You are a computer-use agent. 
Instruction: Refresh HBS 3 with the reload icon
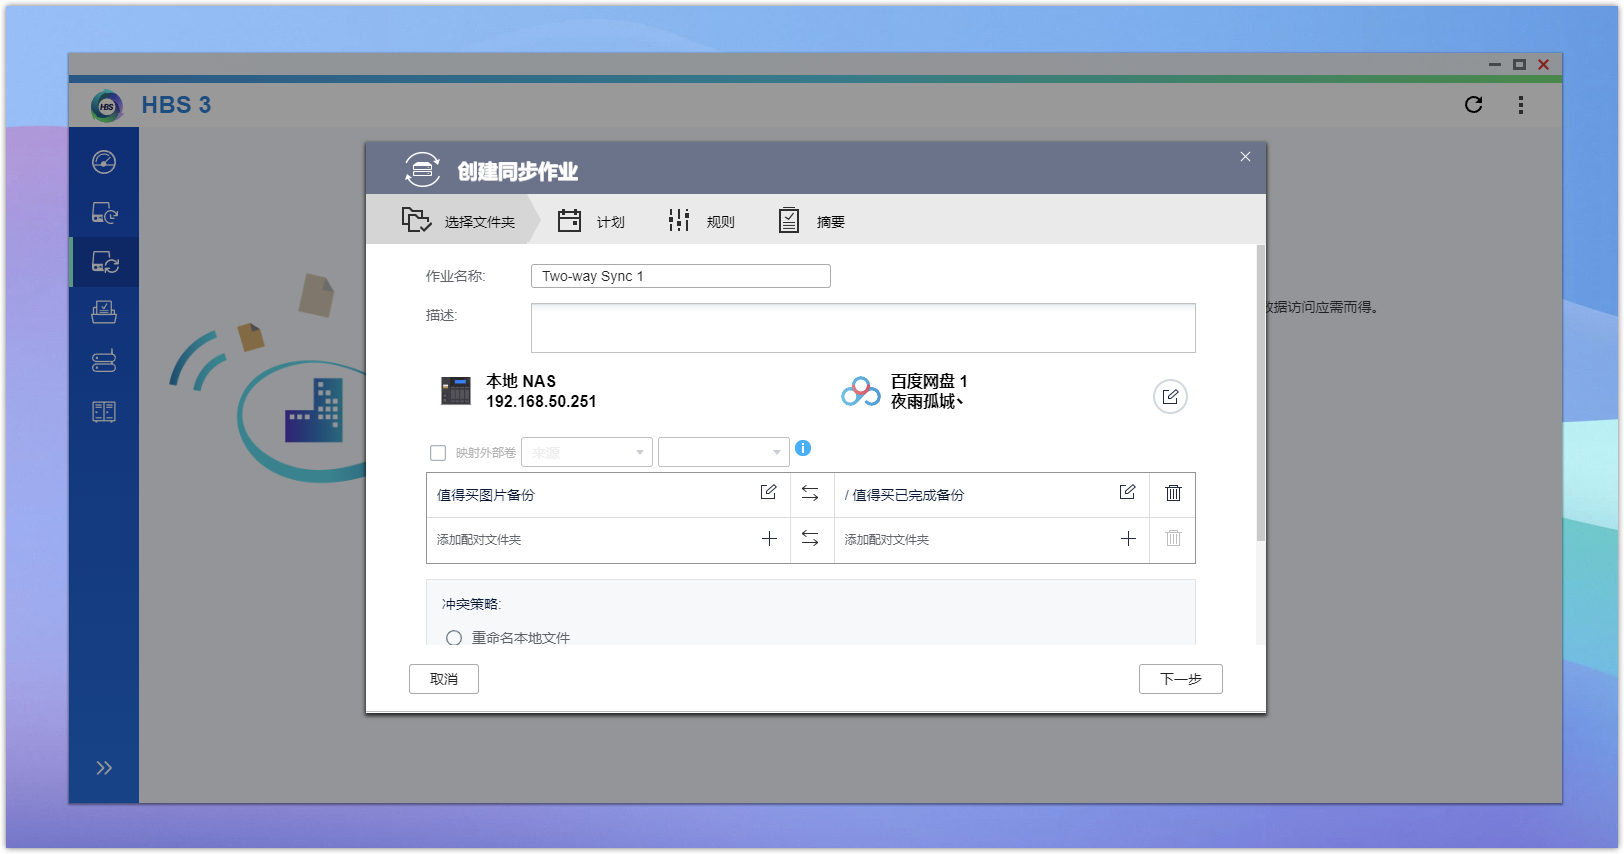[x=1473, y=105]
